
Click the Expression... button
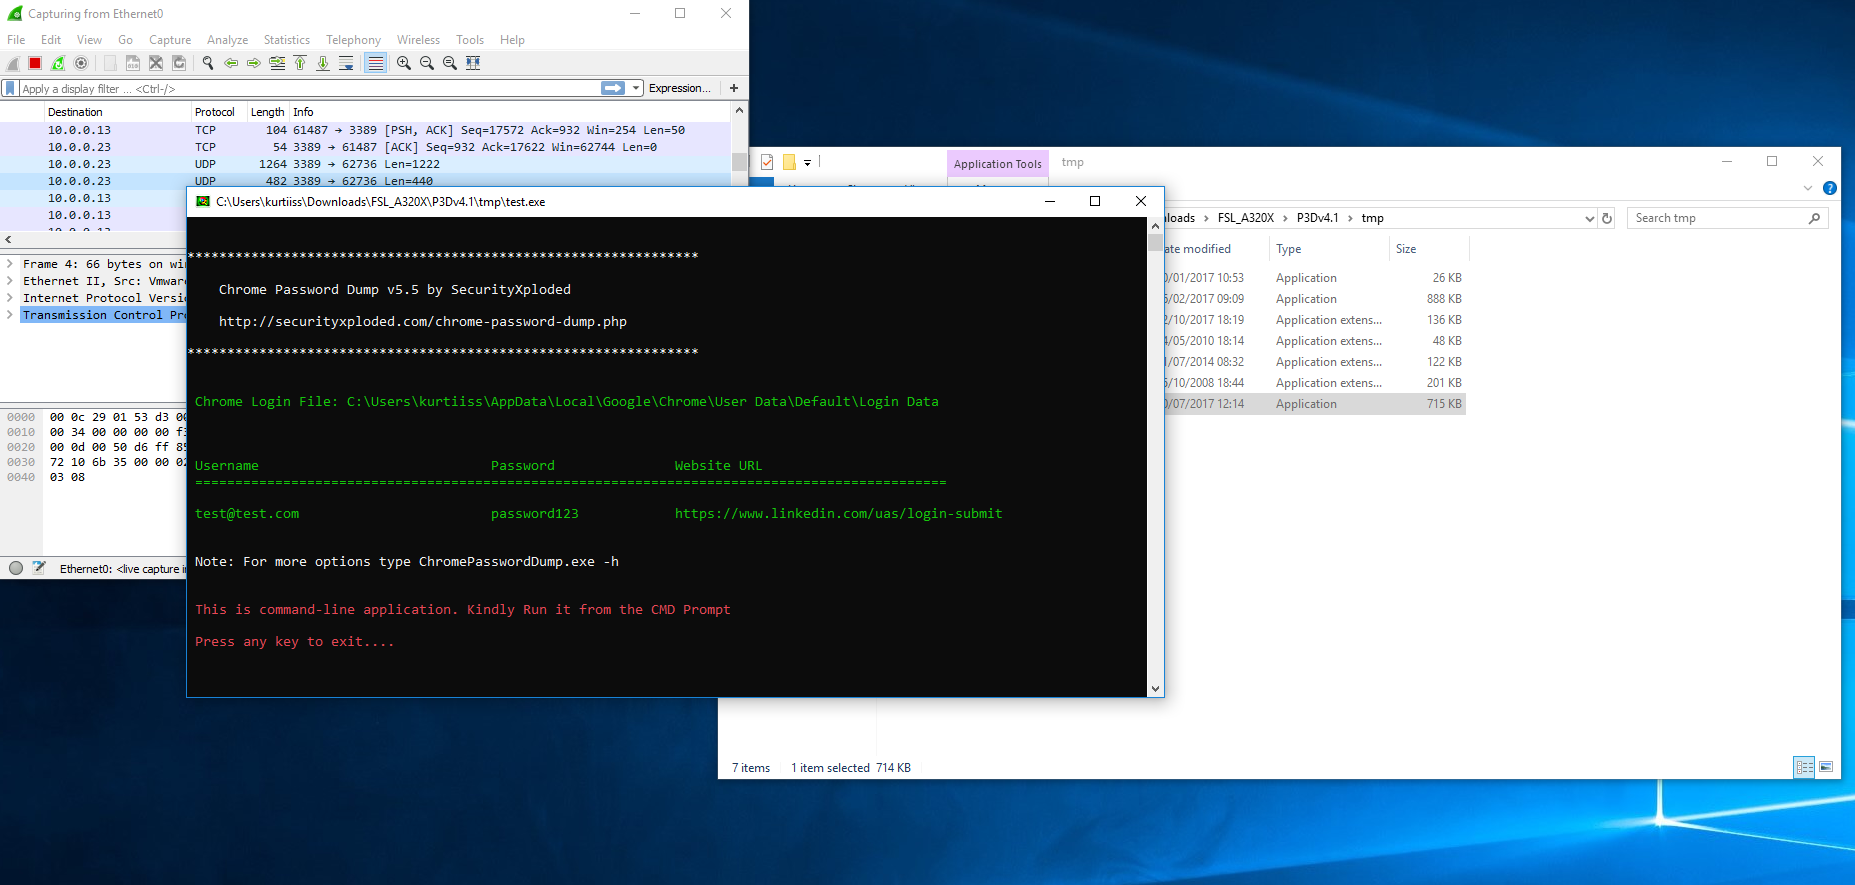tap(679, 88)
